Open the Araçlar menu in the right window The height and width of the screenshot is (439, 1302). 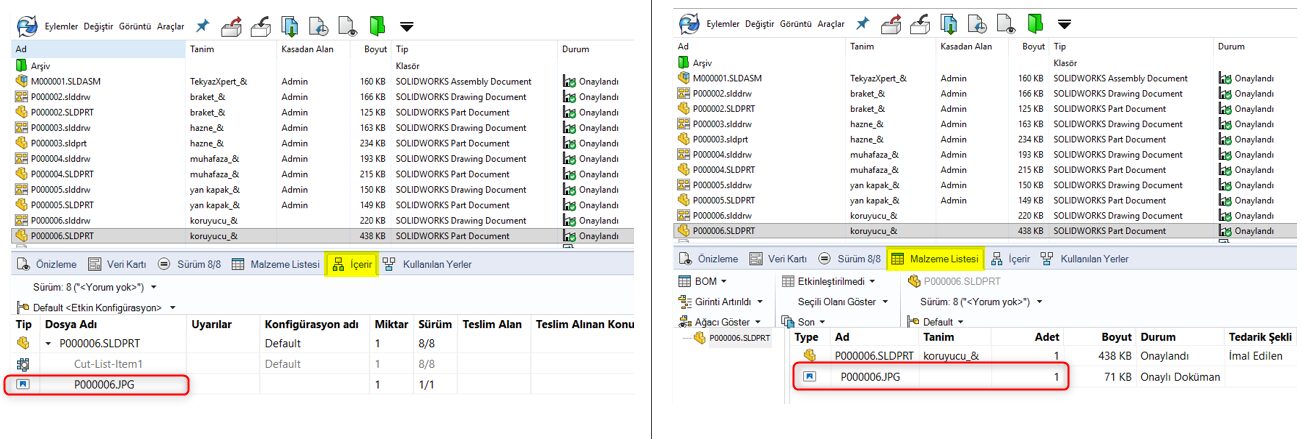click(830, 24)
